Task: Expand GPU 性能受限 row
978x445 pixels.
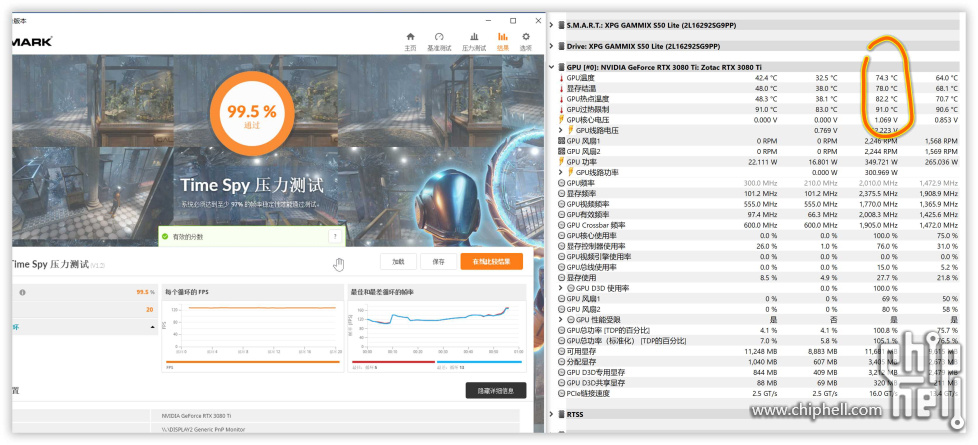Action: (561, 320)
